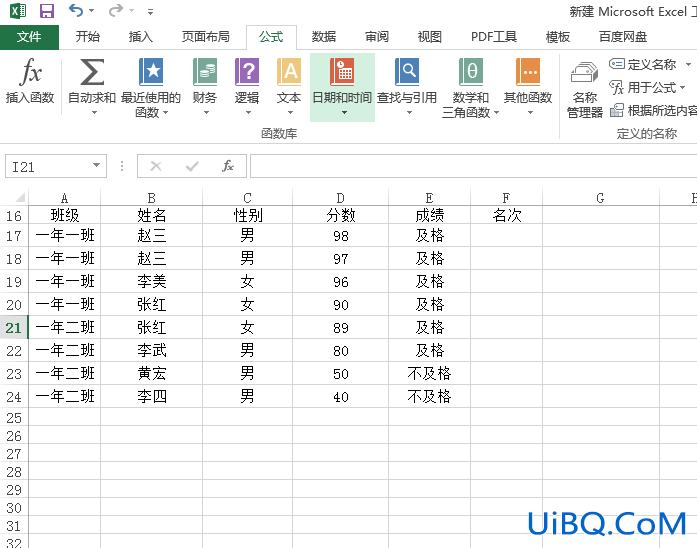Select the cell with score 96
Image resolution: width=697 pixels, height=548 pixels.
pos(340,281)
